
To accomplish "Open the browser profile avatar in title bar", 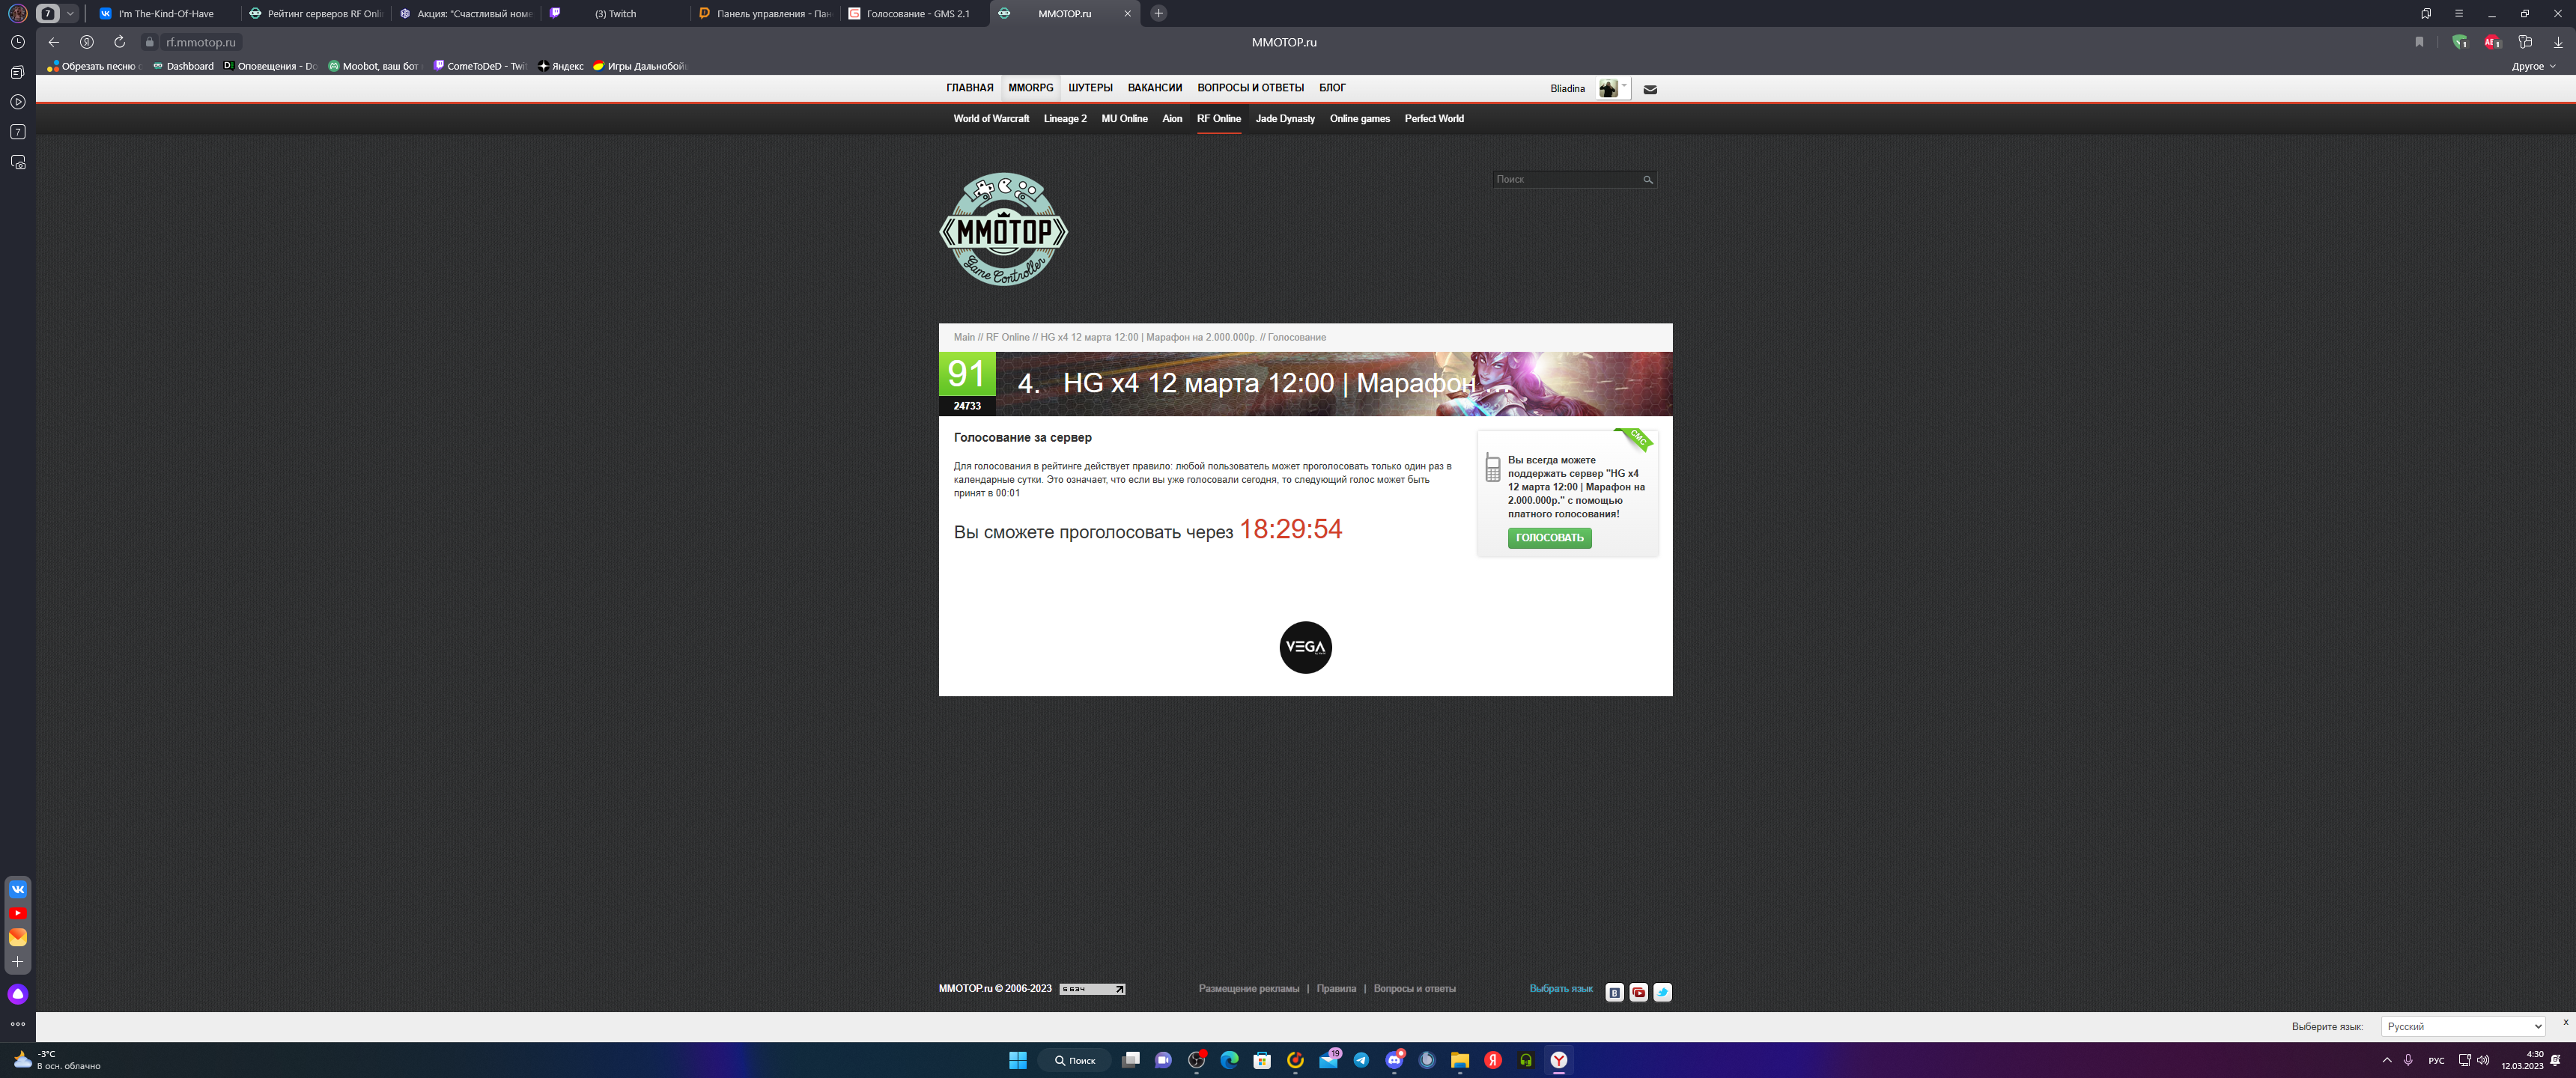I will [17, 13].
